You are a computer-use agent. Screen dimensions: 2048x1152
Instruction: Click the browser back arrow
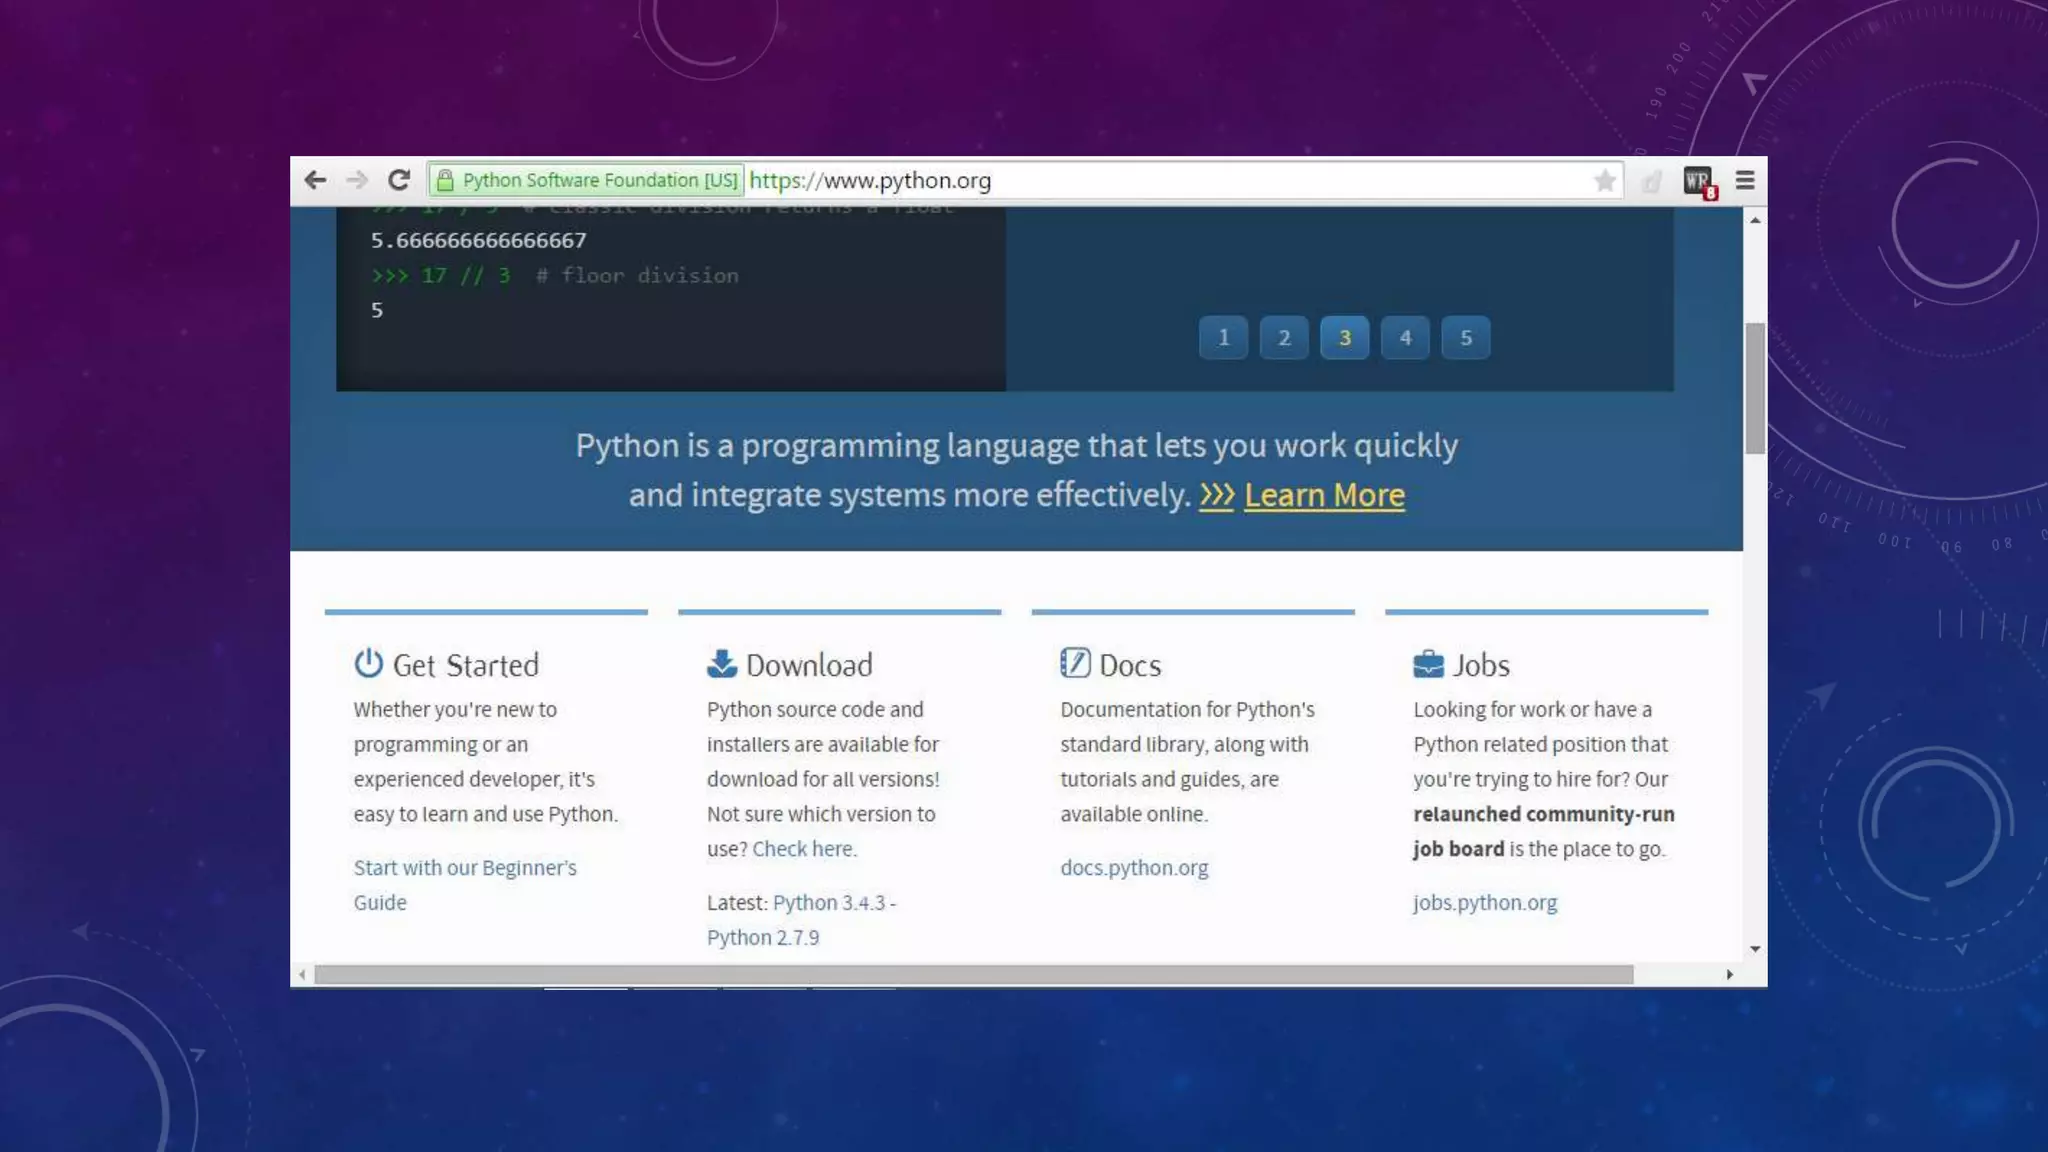[x=315, y=180]
